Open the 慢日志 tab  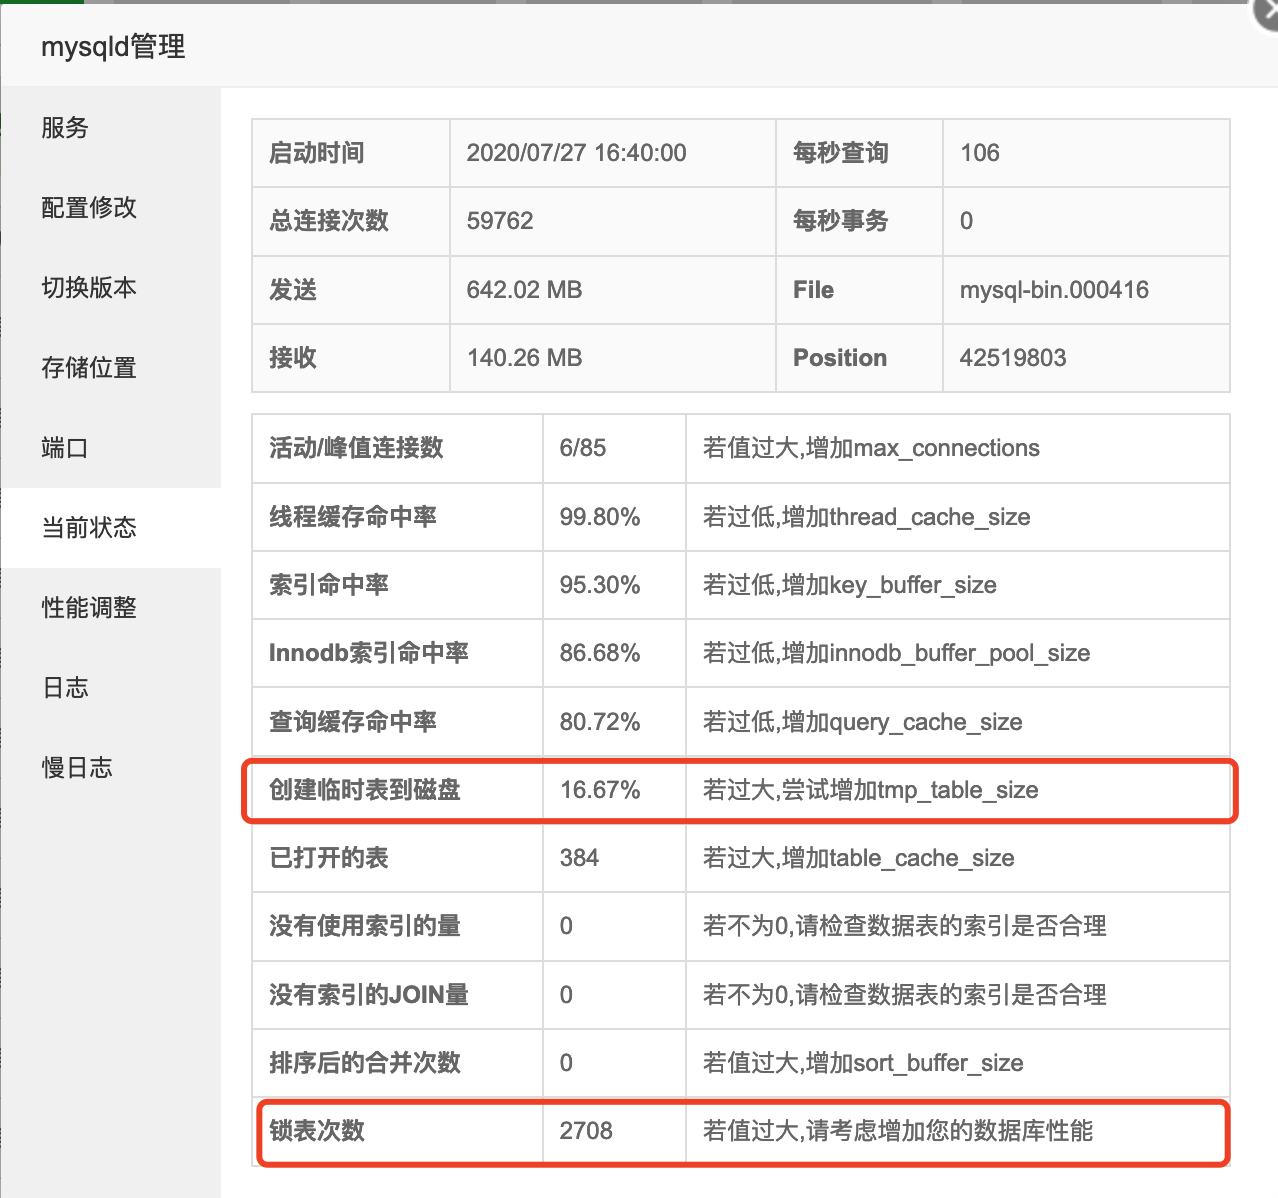(x=110, y=768)
